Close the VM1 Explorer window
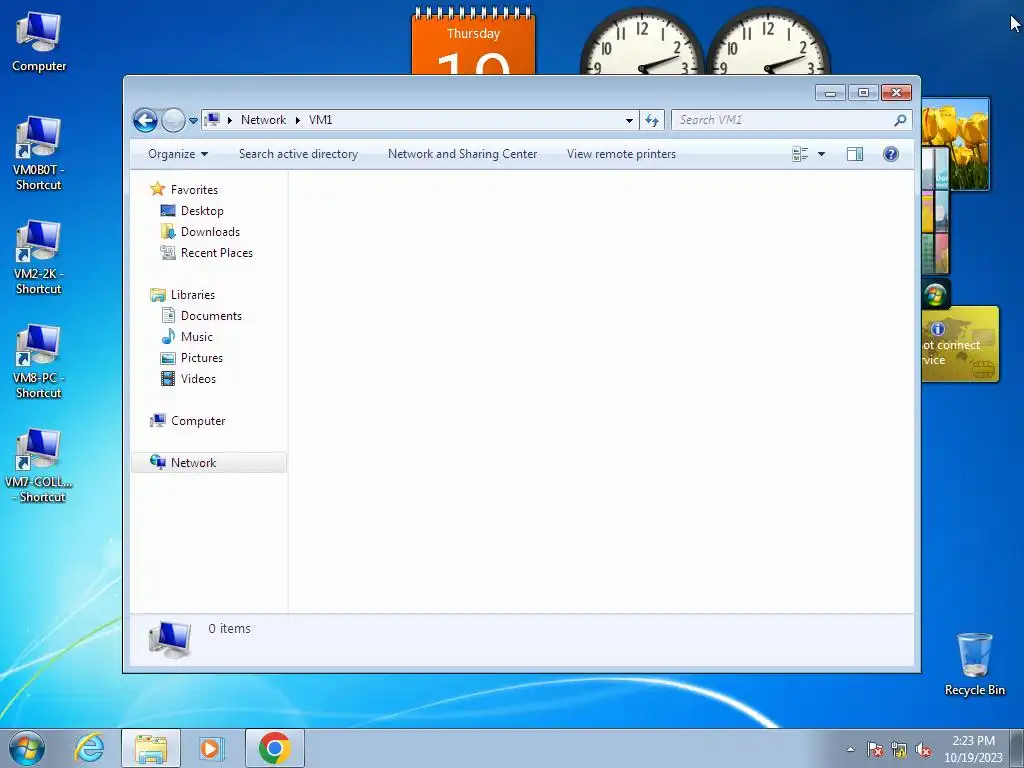The width and height of the screenshot is (1024, 768). [x=896, y=93]
